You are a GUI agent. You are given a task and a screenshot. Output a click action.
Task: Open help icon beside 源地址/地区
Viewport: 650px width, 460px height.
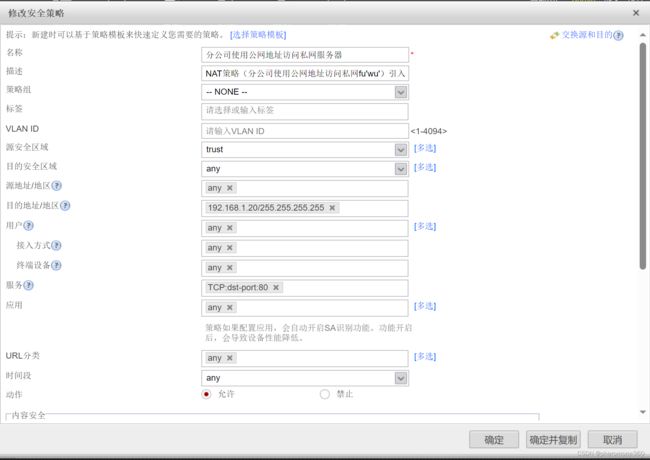coord(57,186)
